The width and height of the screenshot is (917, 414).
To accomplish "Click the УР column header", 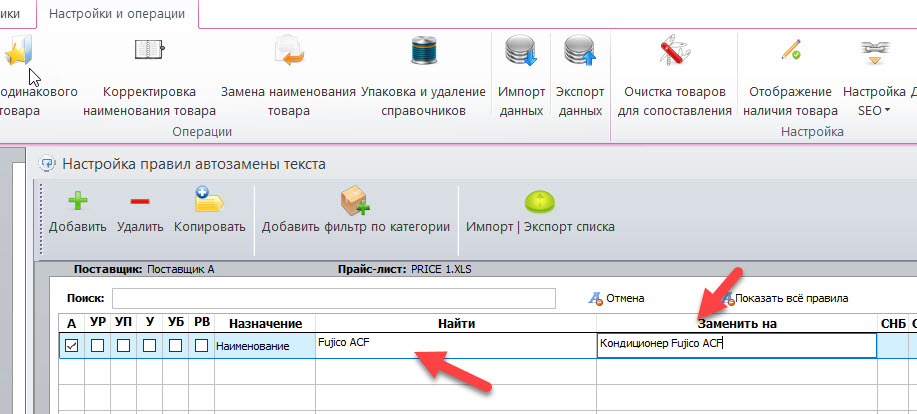I will 97,323.
